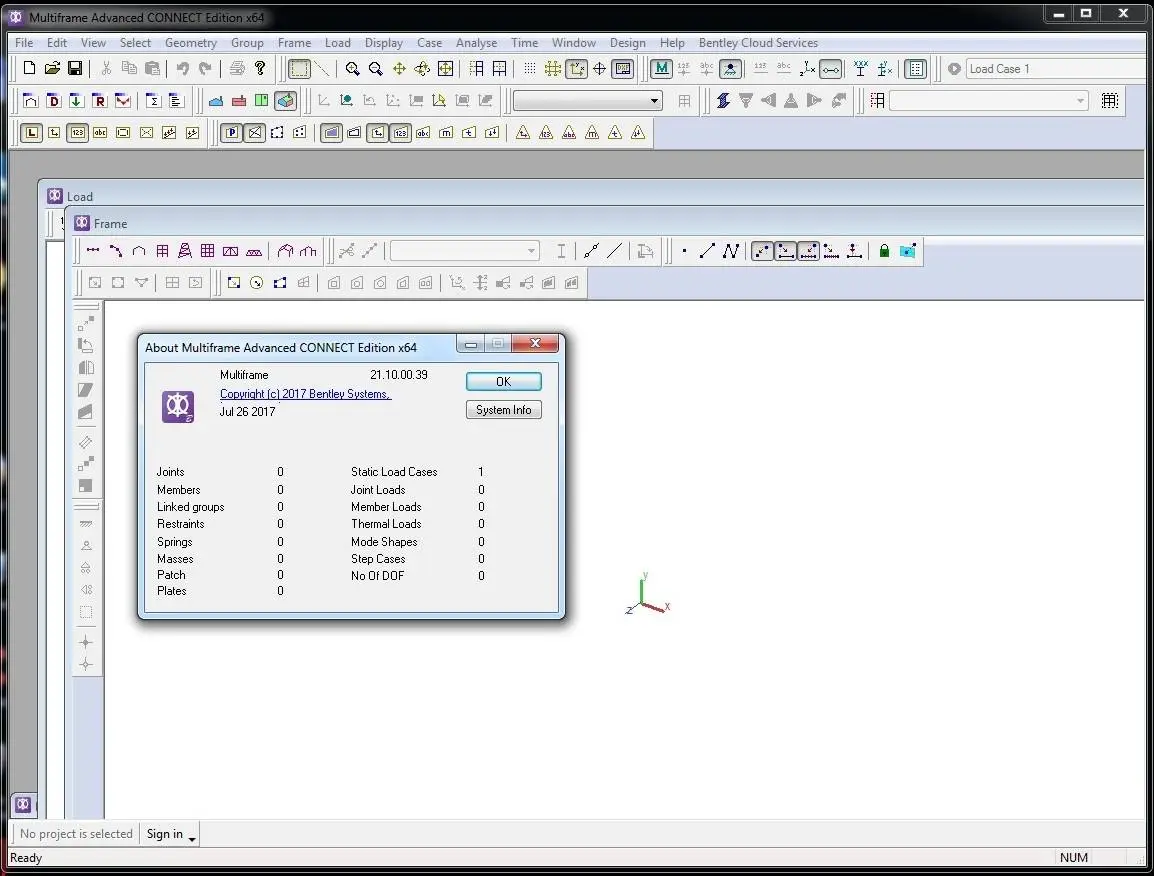Open the wide empty dropdown right of analysis icons
This screenshot has width=1154, height=876.
click(x=988, y=100)
